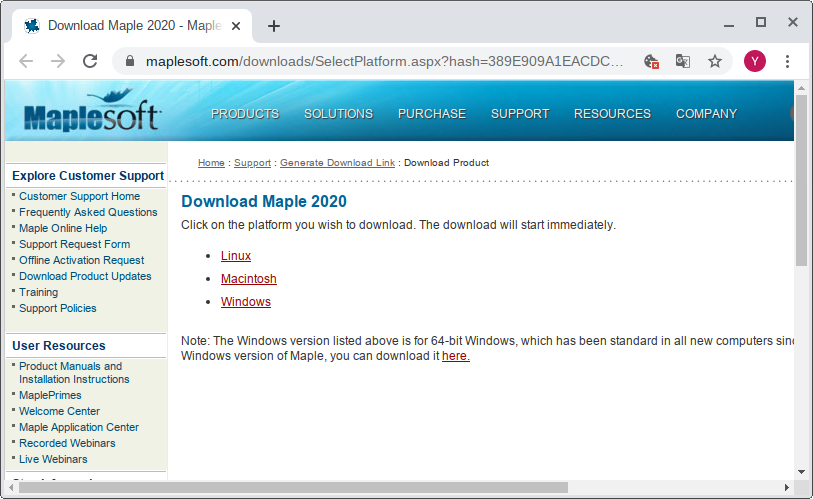Image resolution: width=813 pixels, height=499 pixels.
Task: Click the Explore Customer Support heading
Action: click(88, 176)
